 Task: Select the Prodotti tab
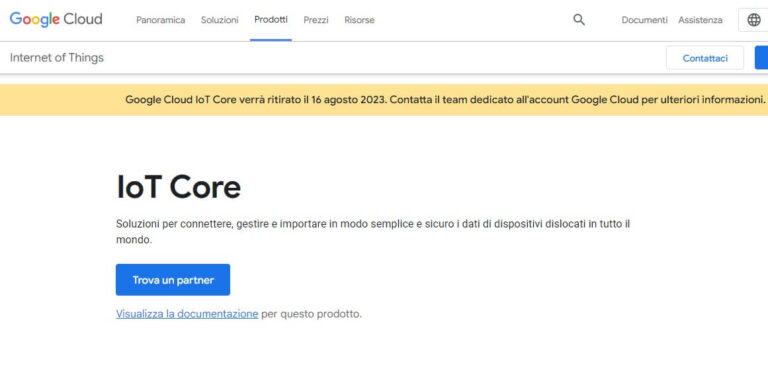tap(271, 20)
